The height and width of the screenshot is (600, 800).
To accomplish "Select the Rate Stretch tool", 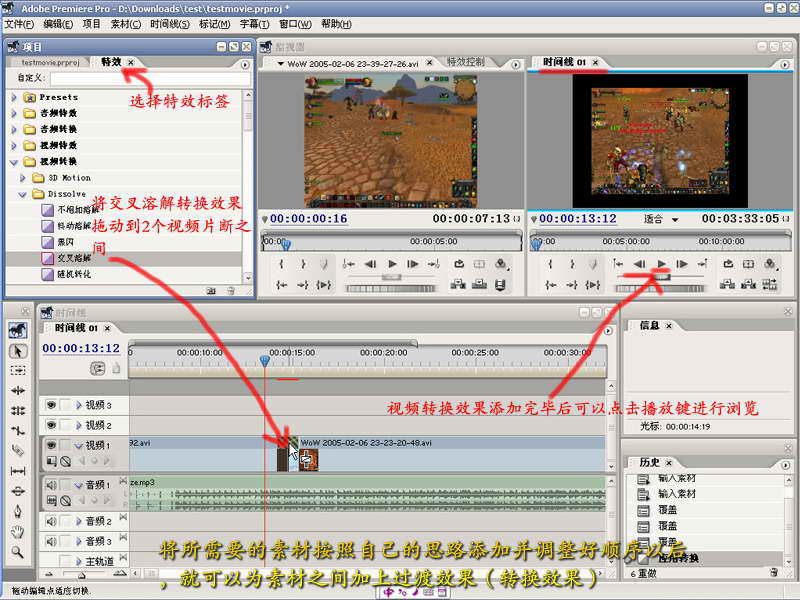I will click(x=18, y=431).
